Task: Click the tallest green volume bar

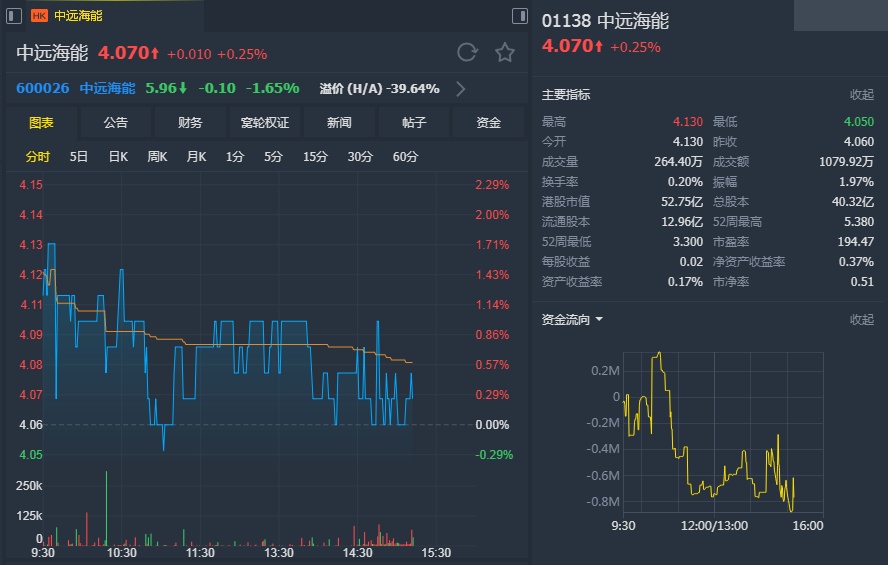Action: [x=106, y=508]
